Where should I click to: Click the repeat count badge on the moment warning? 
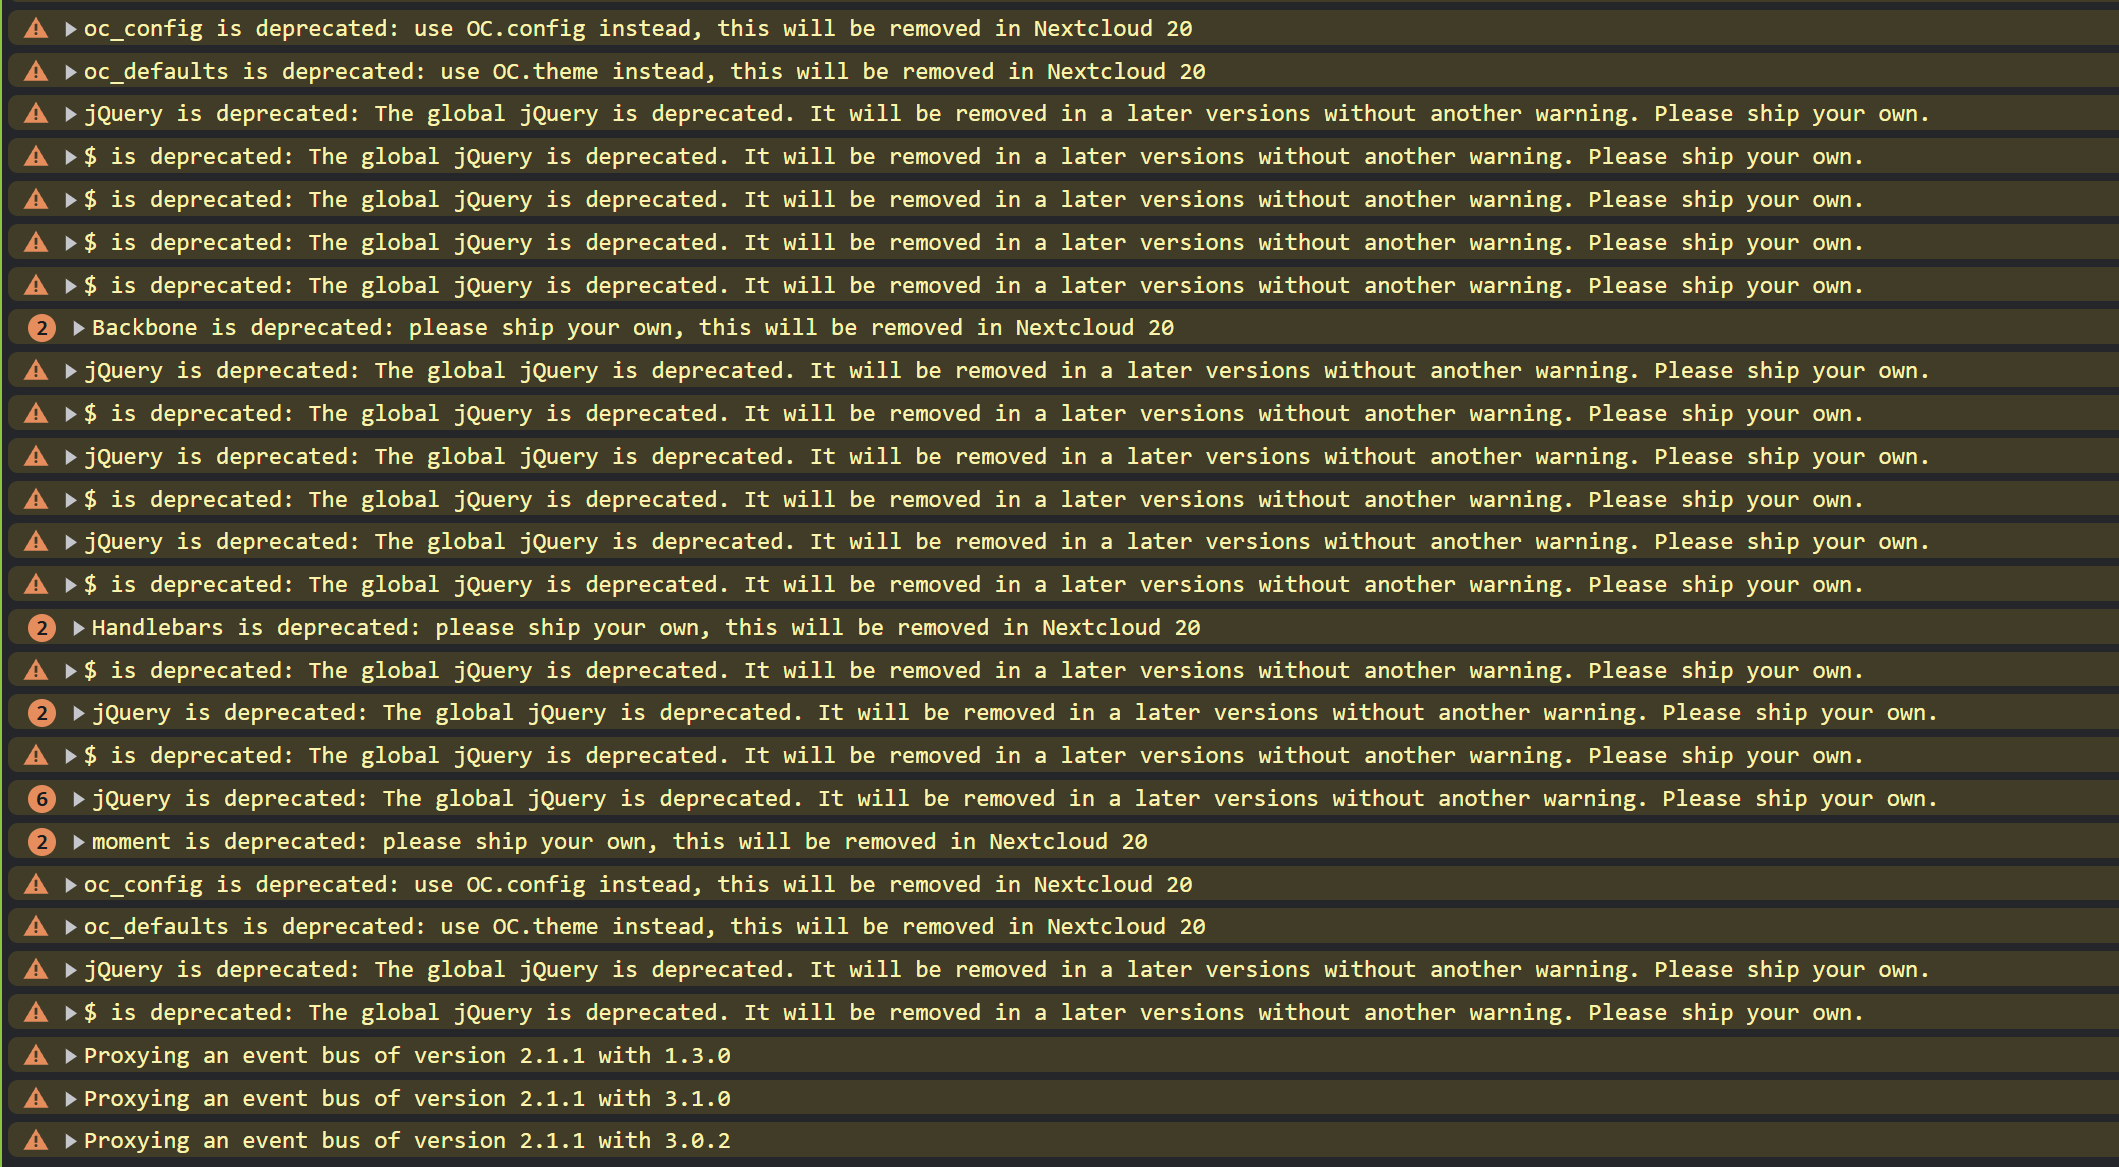pyautogui.click(x=41, y=842)
